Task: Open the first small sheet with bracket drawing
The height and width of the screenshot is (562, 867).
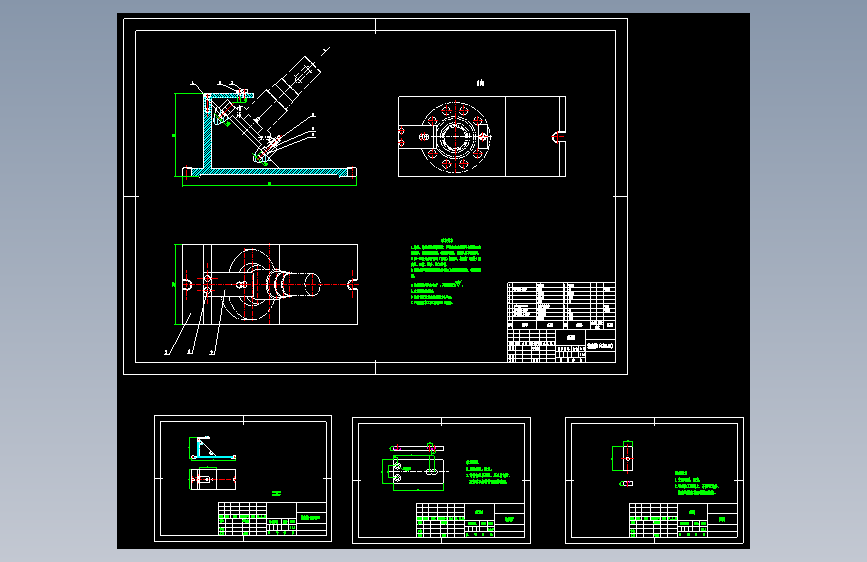Action: coord(243,478)
